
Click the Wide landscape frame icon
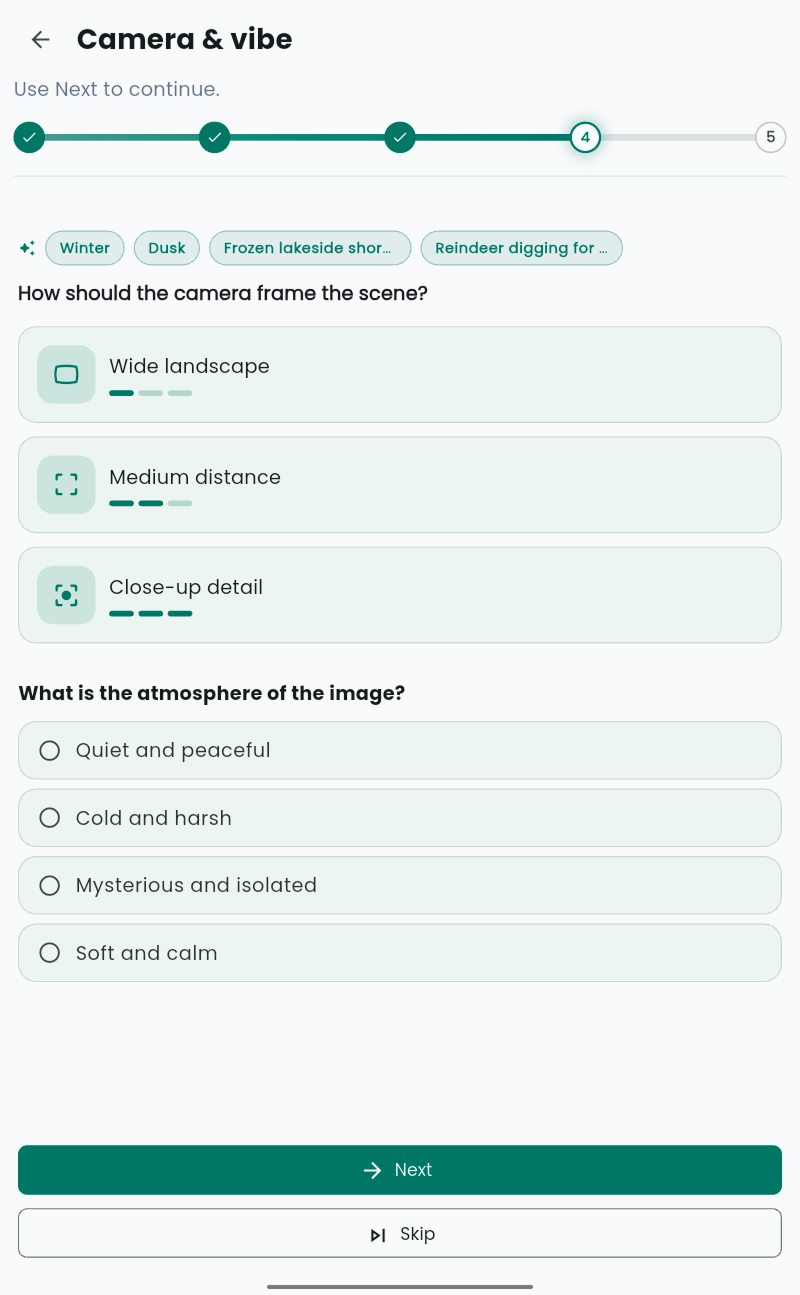coord(66,375)
